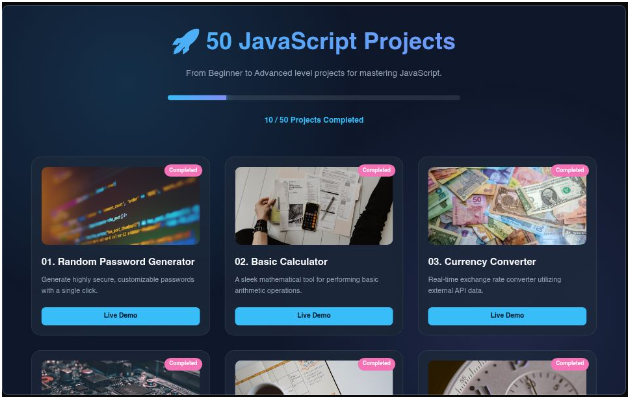
Task: Click Completed badge on the circuit board card
Action: (183, 364)
